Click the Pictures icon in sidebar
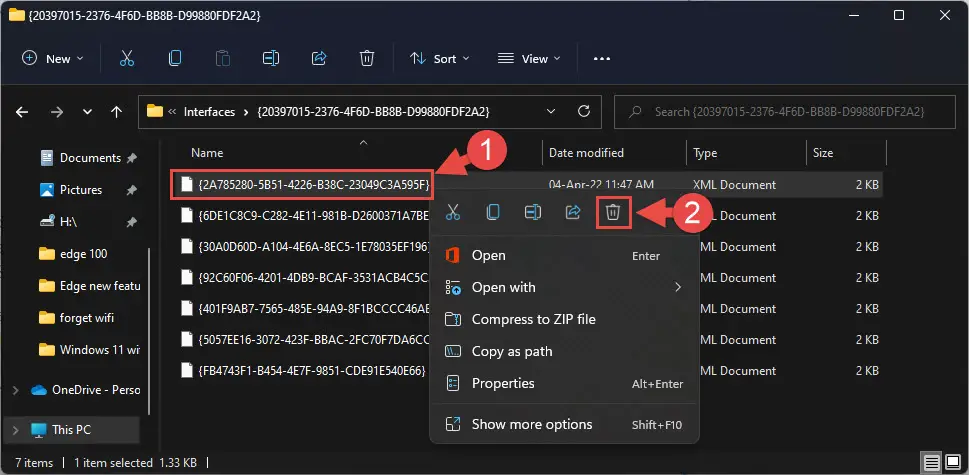Image resolution: width=969 pixels, height=475 pixels. click(46, 190)
